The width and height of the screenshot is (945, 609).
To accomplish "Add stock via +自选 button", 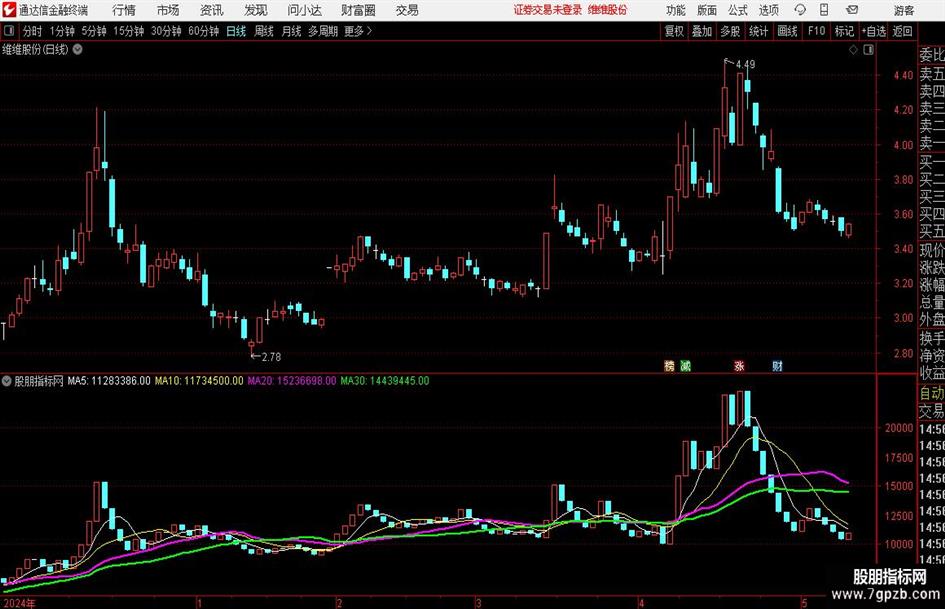I will [873, 31].
